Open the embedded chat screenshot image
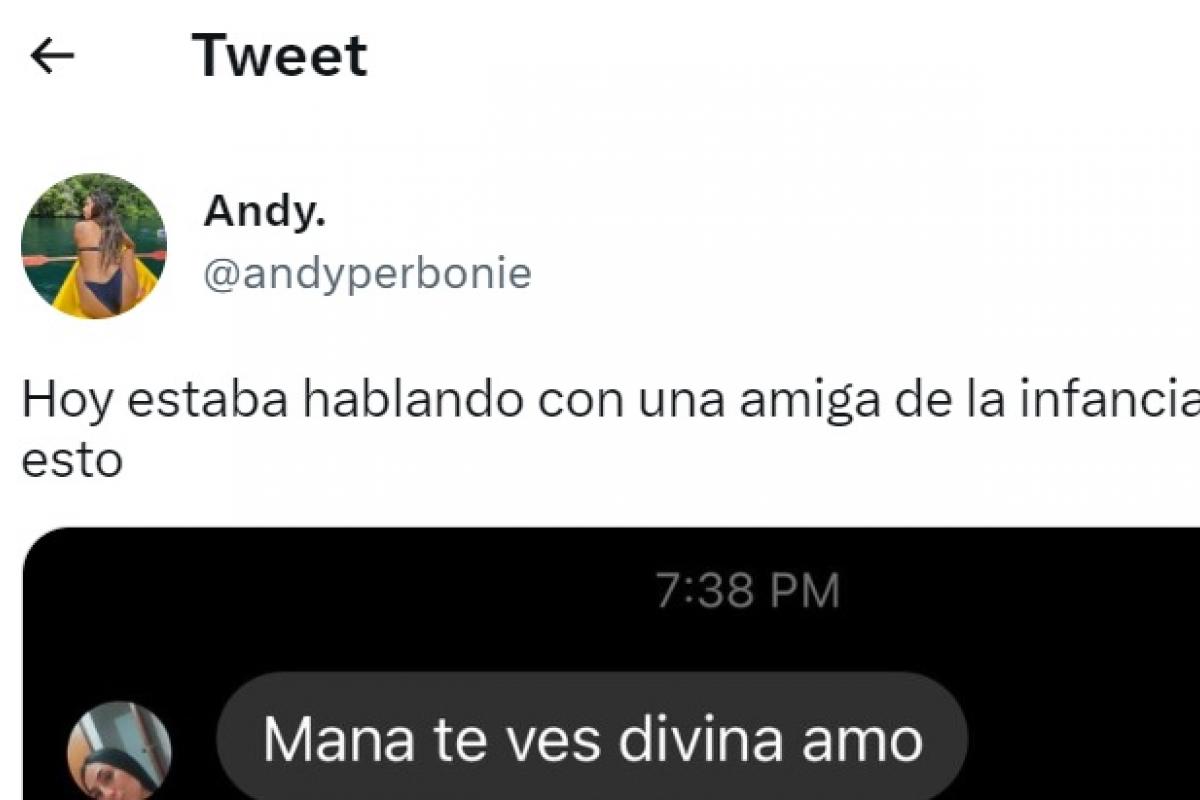Screen dimensions: 1200x800 tap(611, 664)
